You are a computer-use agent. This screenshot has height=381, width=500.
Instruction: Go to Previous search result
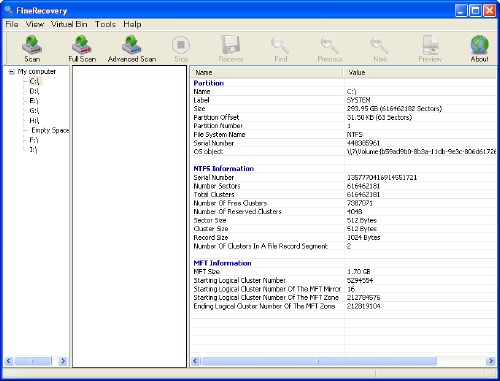click(x=330, y=48)
